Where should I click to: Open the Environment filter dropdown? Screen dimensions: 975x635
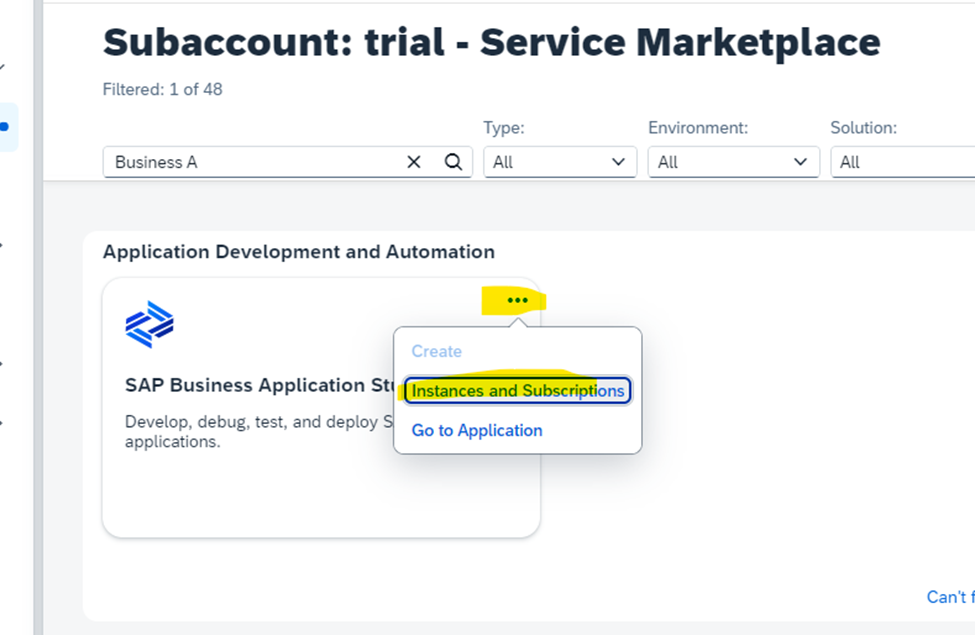point(733,162)
